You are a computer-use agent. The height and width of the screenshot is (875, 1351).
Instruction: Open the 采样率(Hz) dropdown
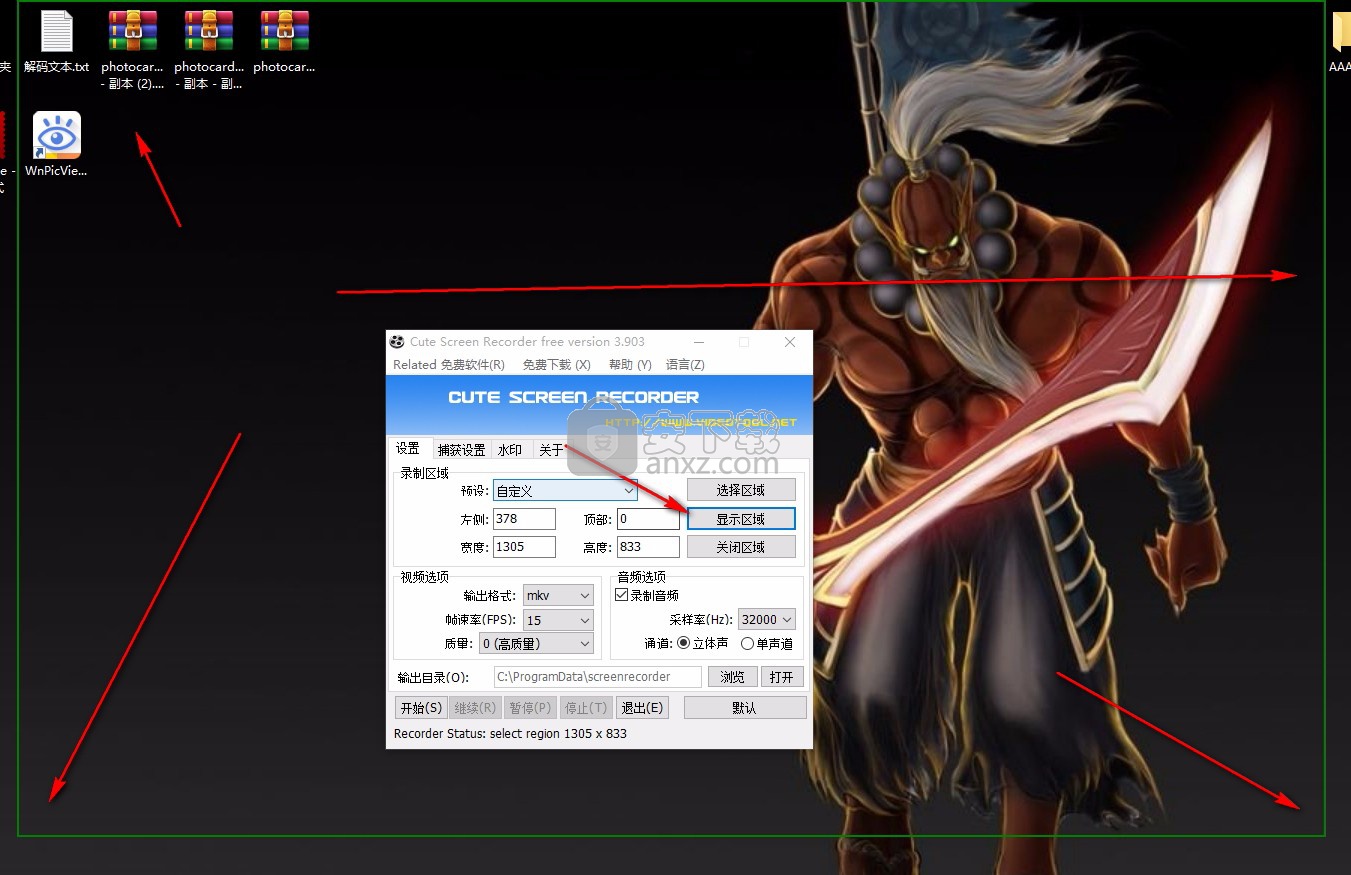click(x=767, y=619)
